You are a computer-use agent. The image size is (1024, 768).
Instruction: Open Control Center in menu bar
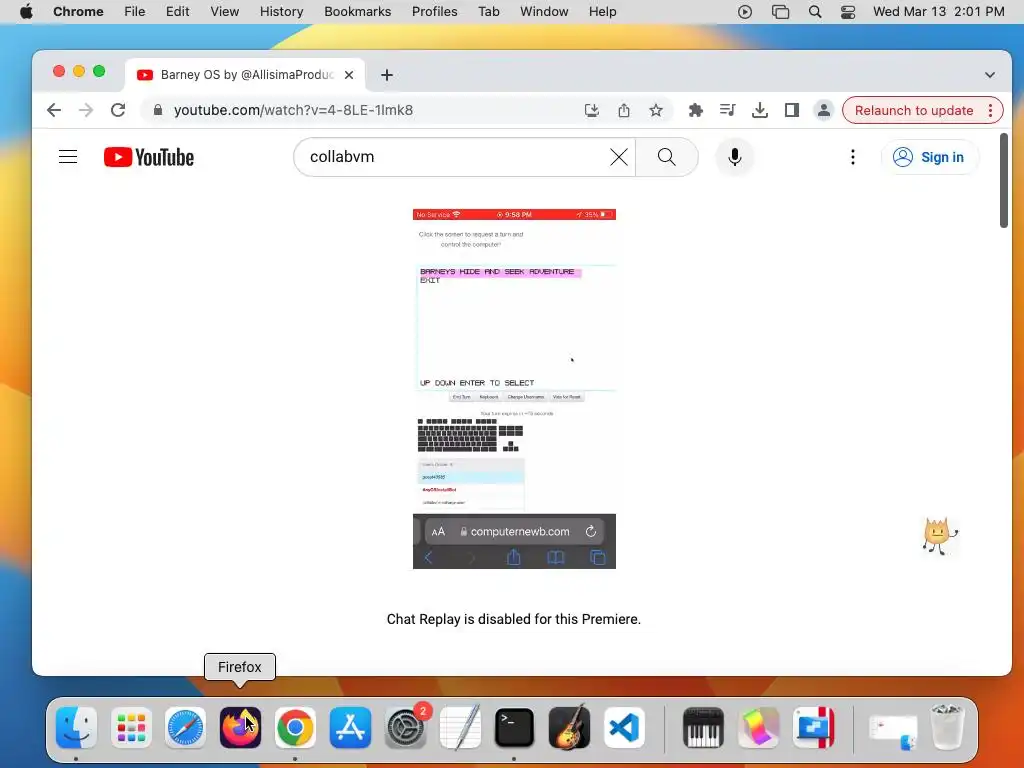coord(848,12)
